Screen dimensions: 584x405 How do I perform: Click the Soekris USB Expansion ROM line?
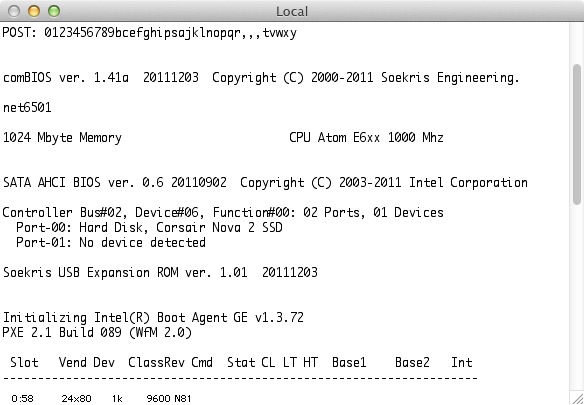point(160,272)
